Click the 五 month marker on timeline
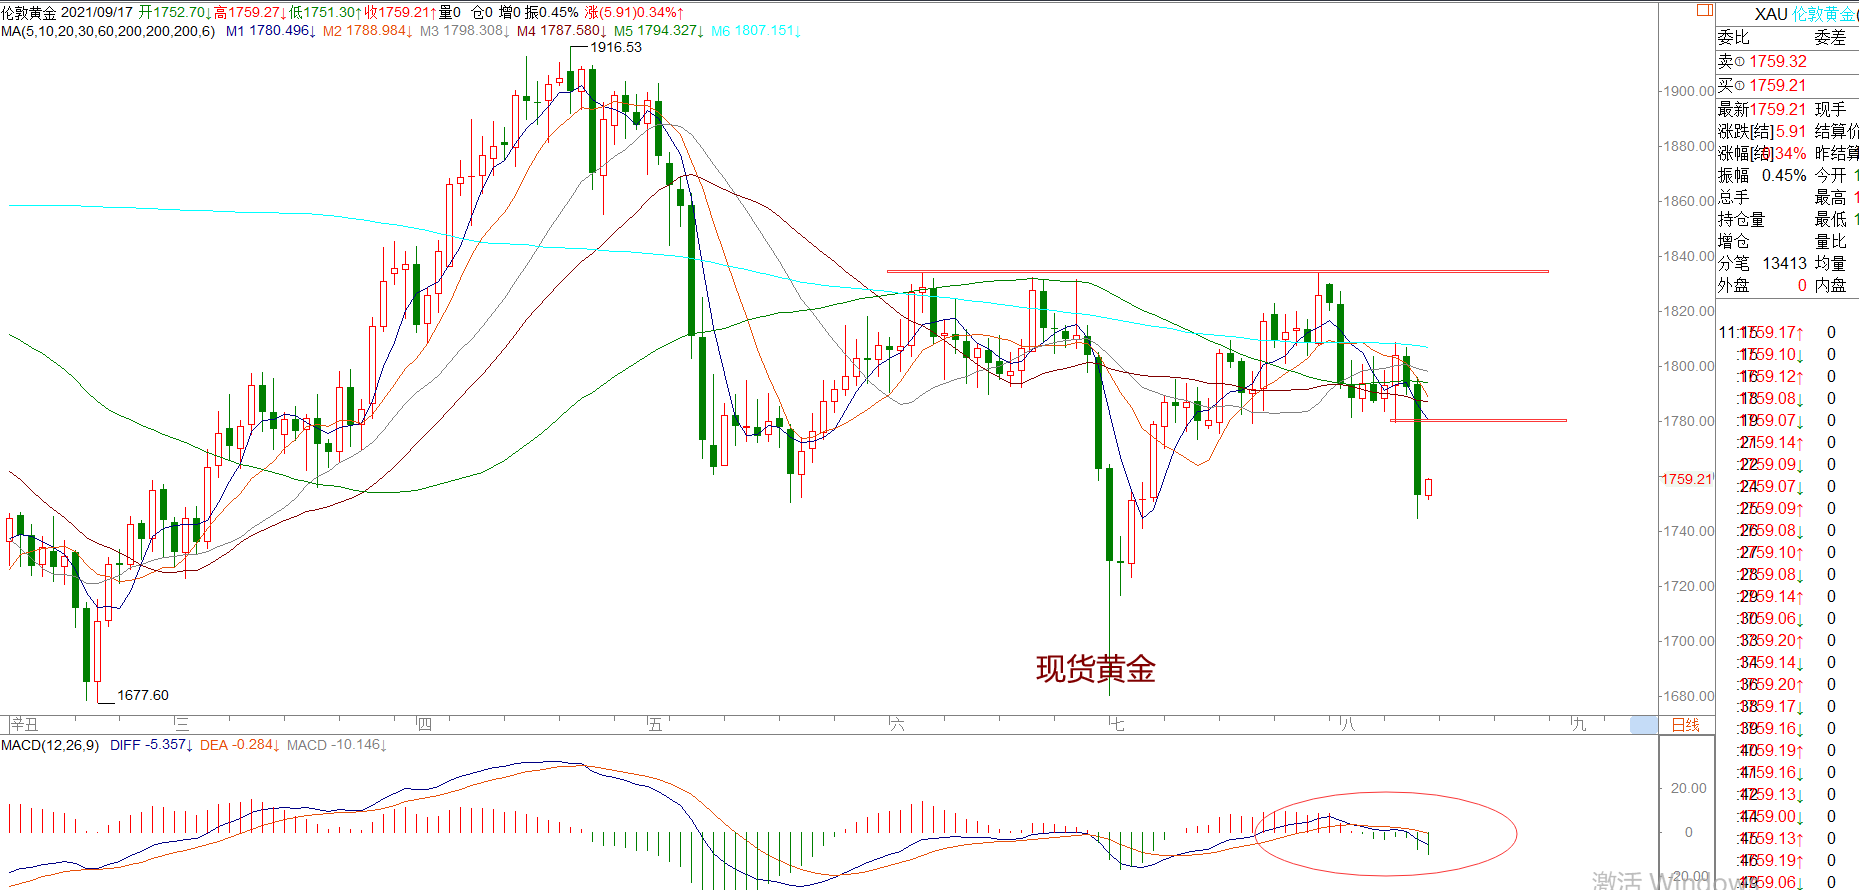This screenshot has height=890, width=1859. [655, 724]
